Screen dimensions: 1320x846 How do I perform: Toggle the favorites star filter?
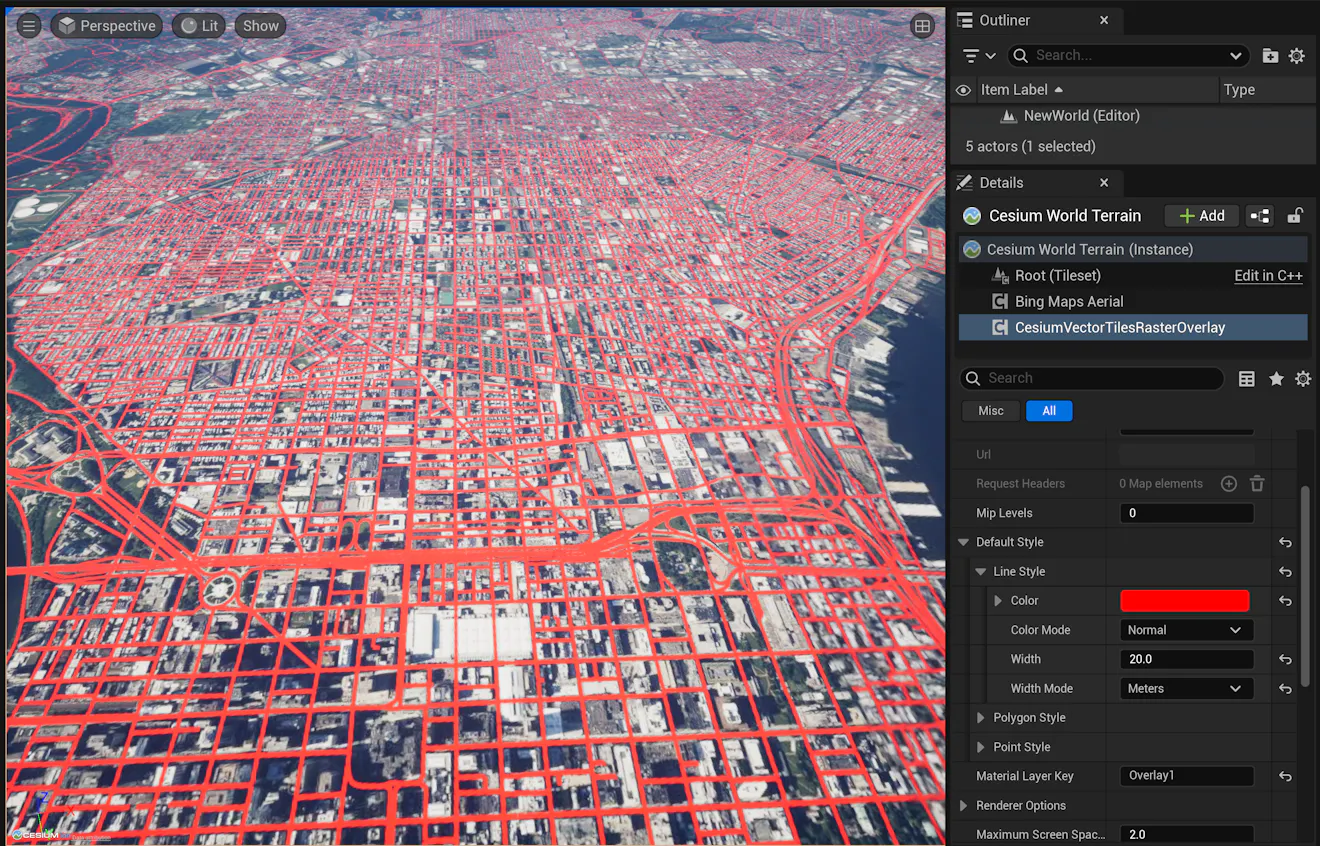[x=1276, y=379]
